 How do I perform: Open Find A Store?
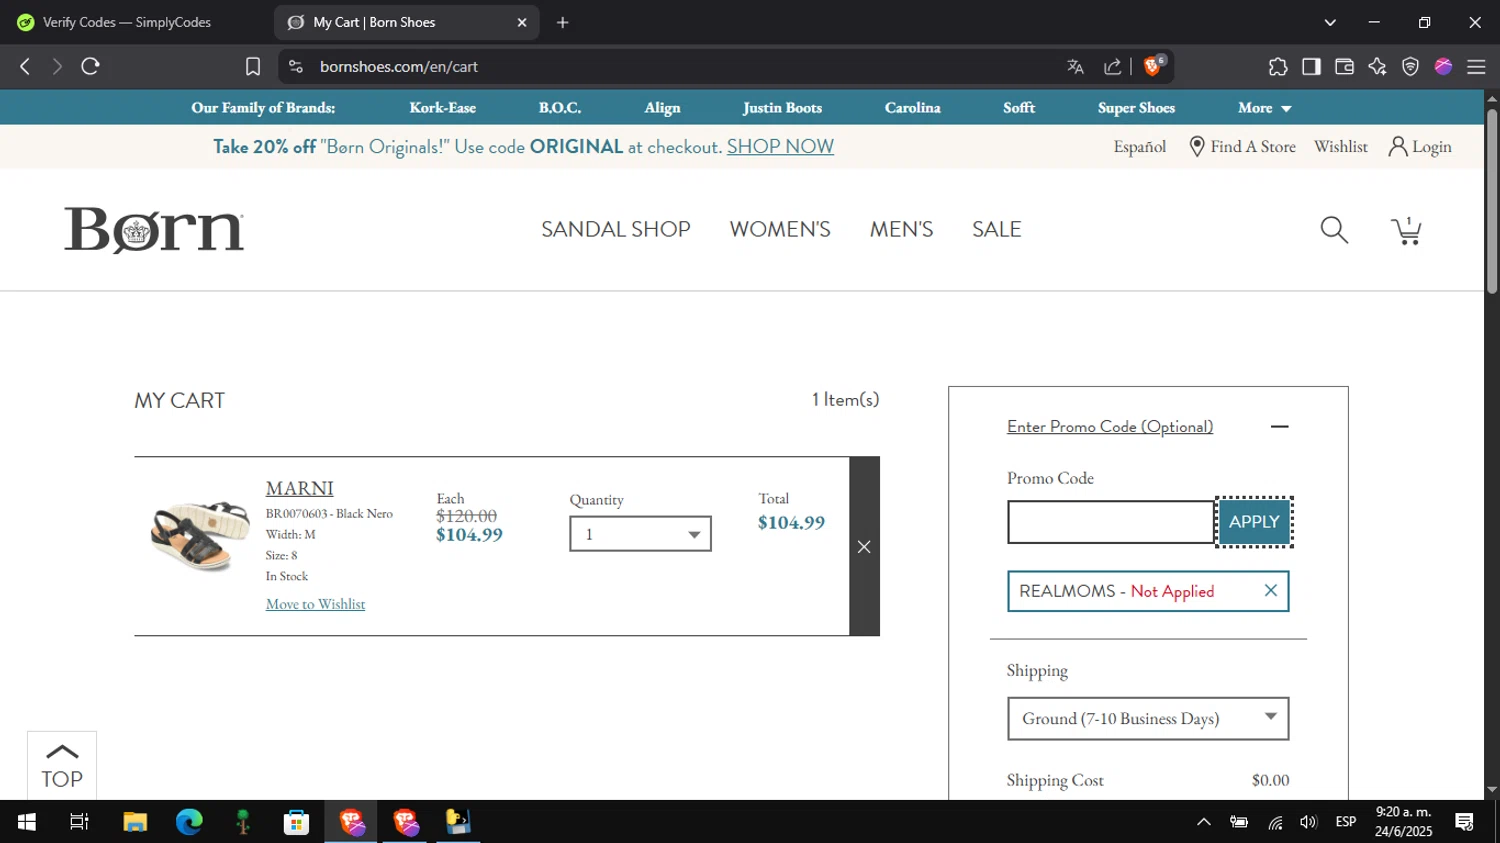point(1242,147)
